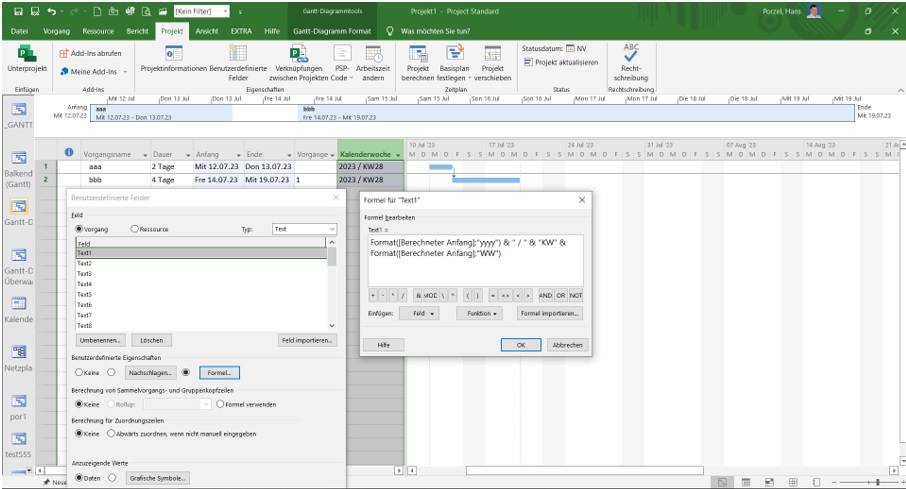Open the Funktion insert dropdown

coord(482,313)
